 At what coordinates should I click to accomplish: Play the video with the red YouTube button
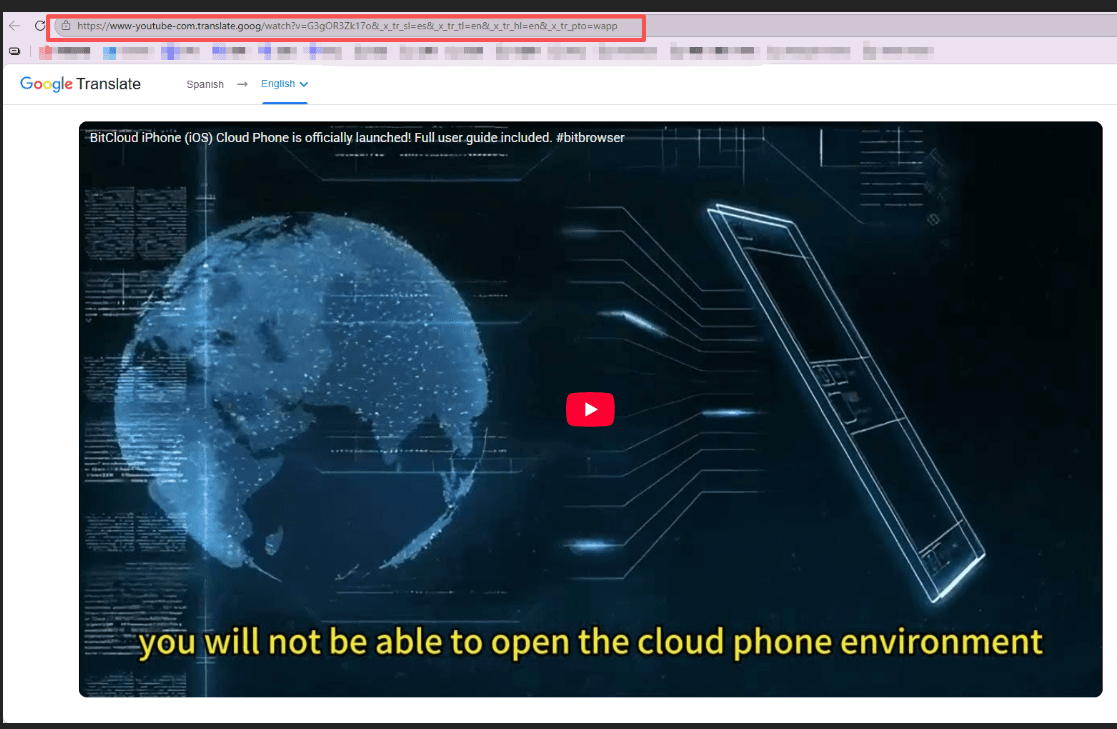tap(590, 409)
